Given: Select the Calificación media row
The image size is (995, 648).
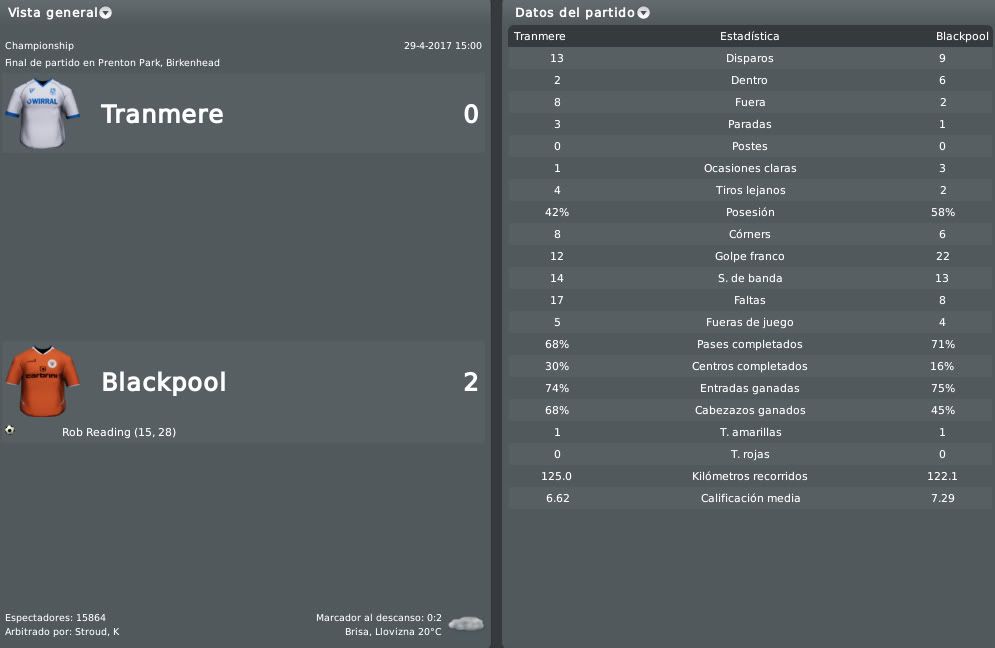Looking at the screenshot, I should (750, 498).
